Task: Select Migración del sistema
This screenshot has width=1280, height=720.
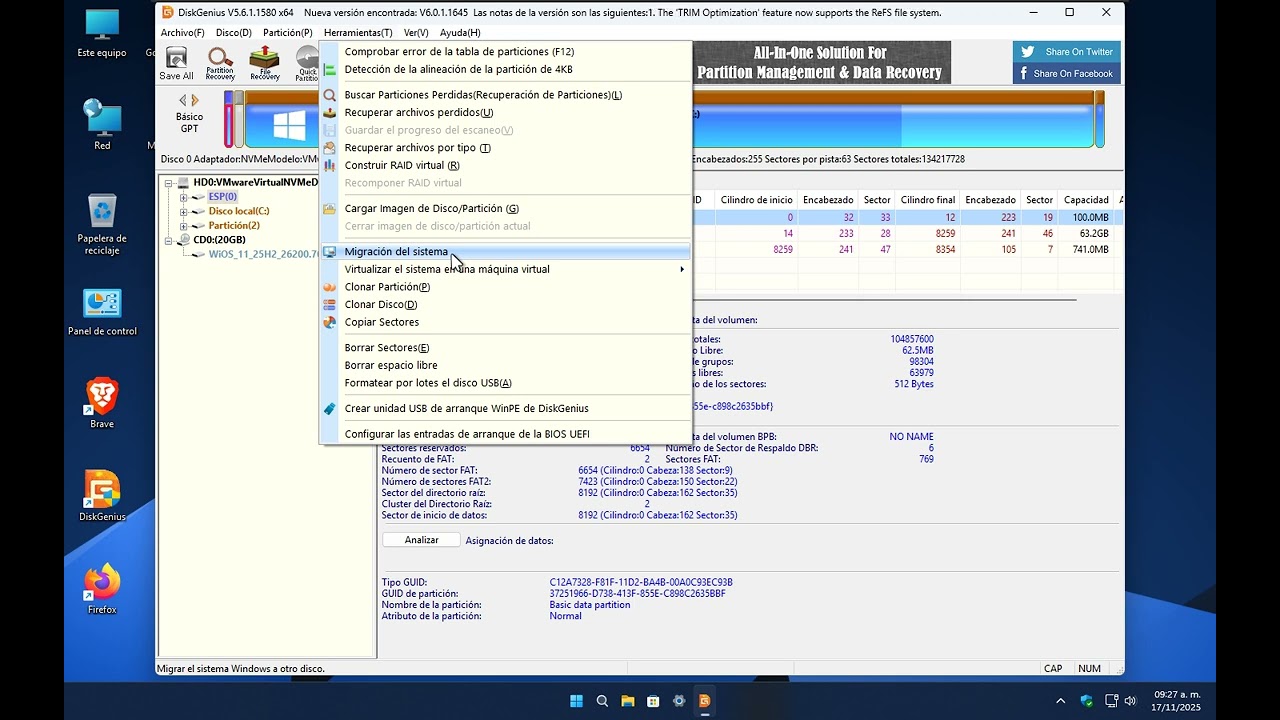Action: (505, 252)
